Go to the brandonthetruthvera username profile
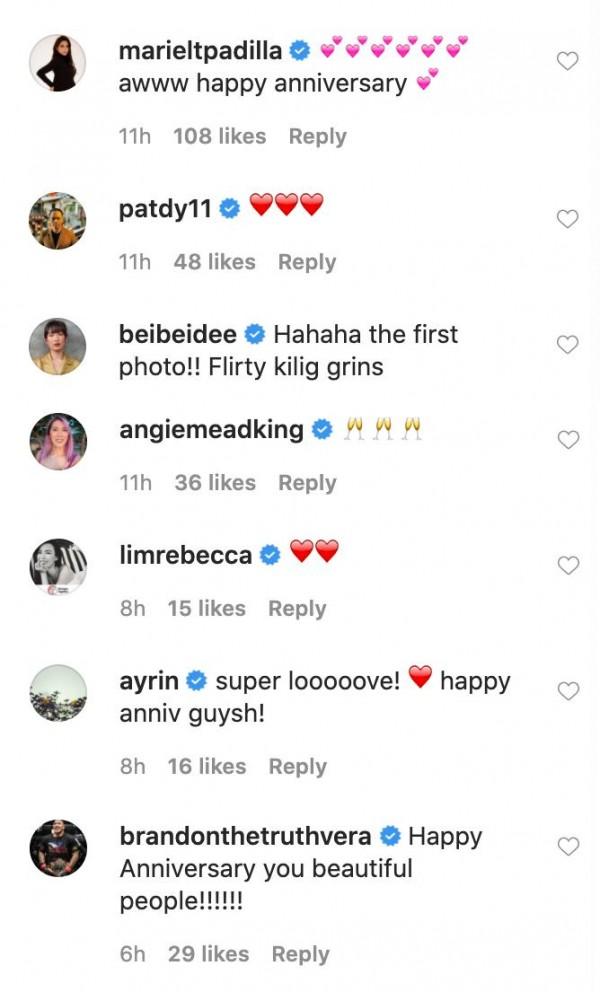600x992 pixels. point(245,836)
